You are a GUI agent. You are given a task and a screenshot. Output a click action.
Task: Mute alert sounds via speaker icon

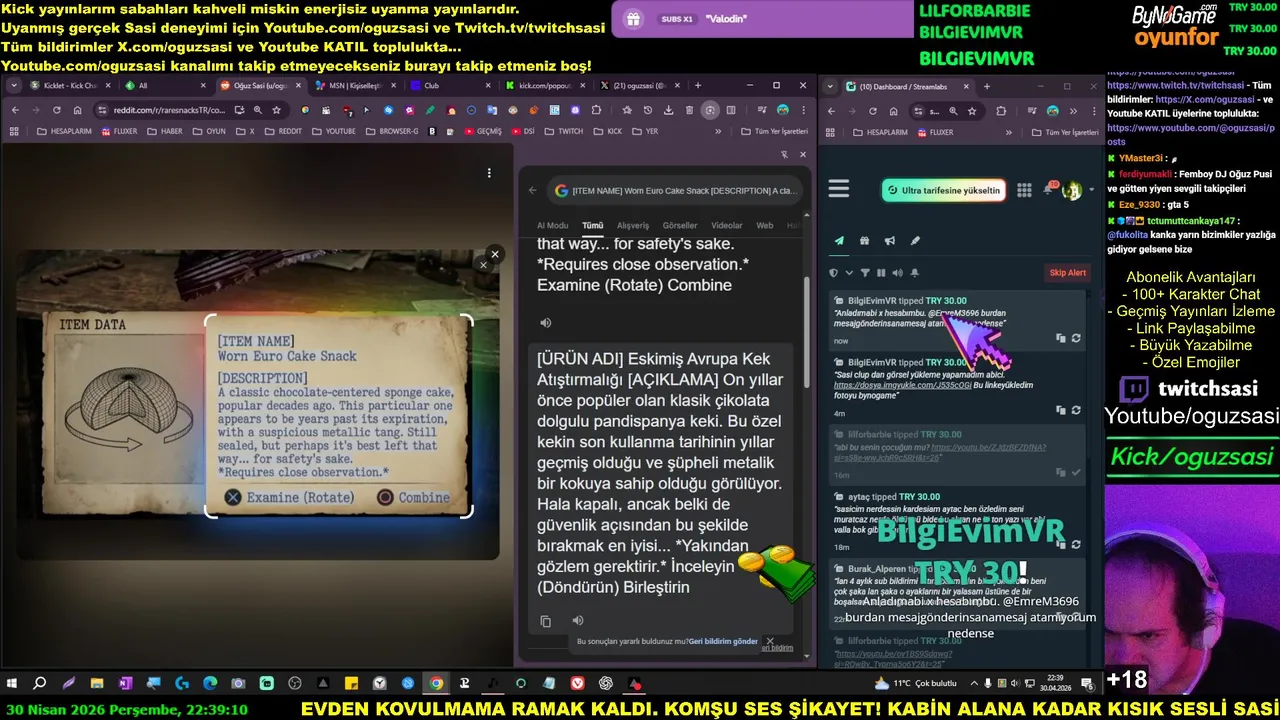point(897,273)
